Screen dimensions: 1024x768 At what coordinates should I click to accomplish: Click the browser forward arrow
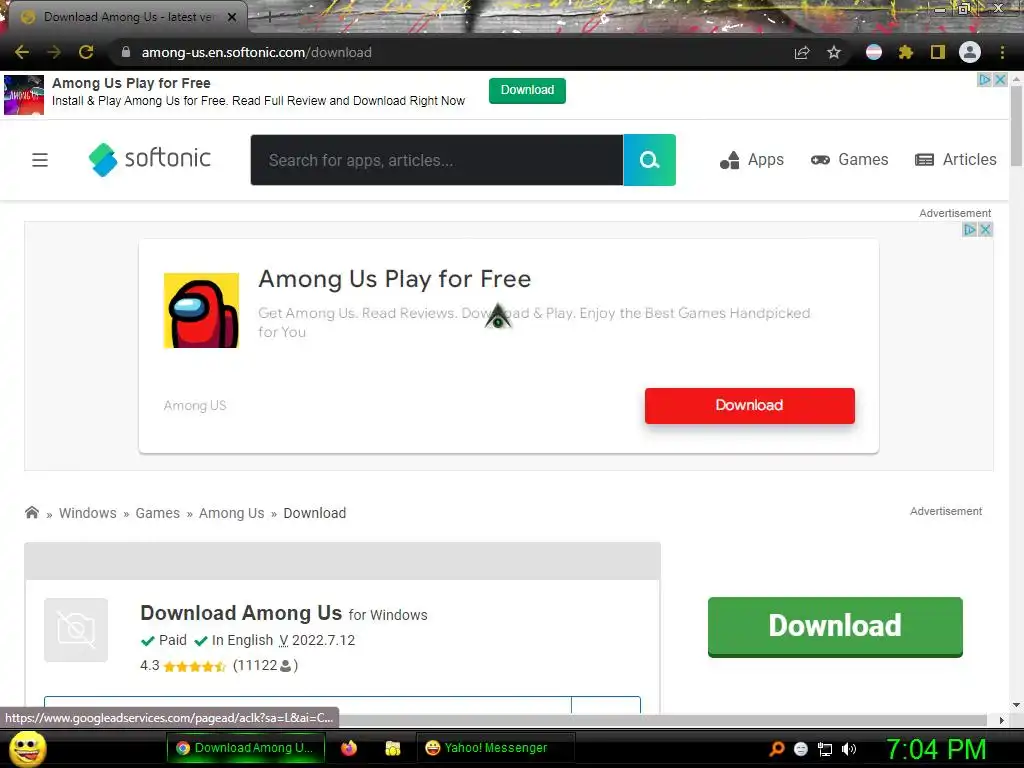tap(54, 52)
